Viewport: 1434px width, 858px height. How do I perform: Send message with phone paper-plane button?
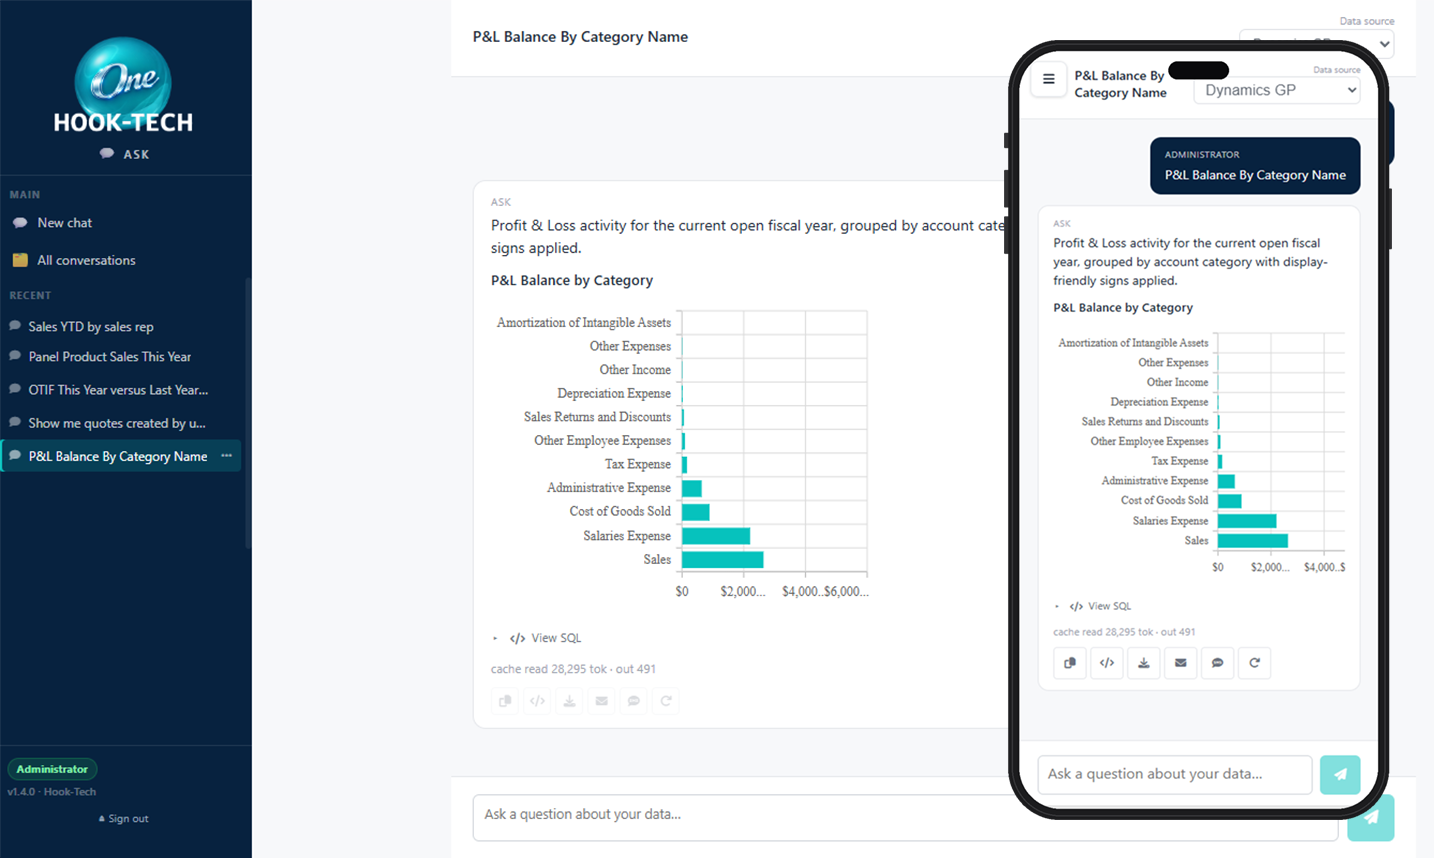click(x=1340, y=774)
